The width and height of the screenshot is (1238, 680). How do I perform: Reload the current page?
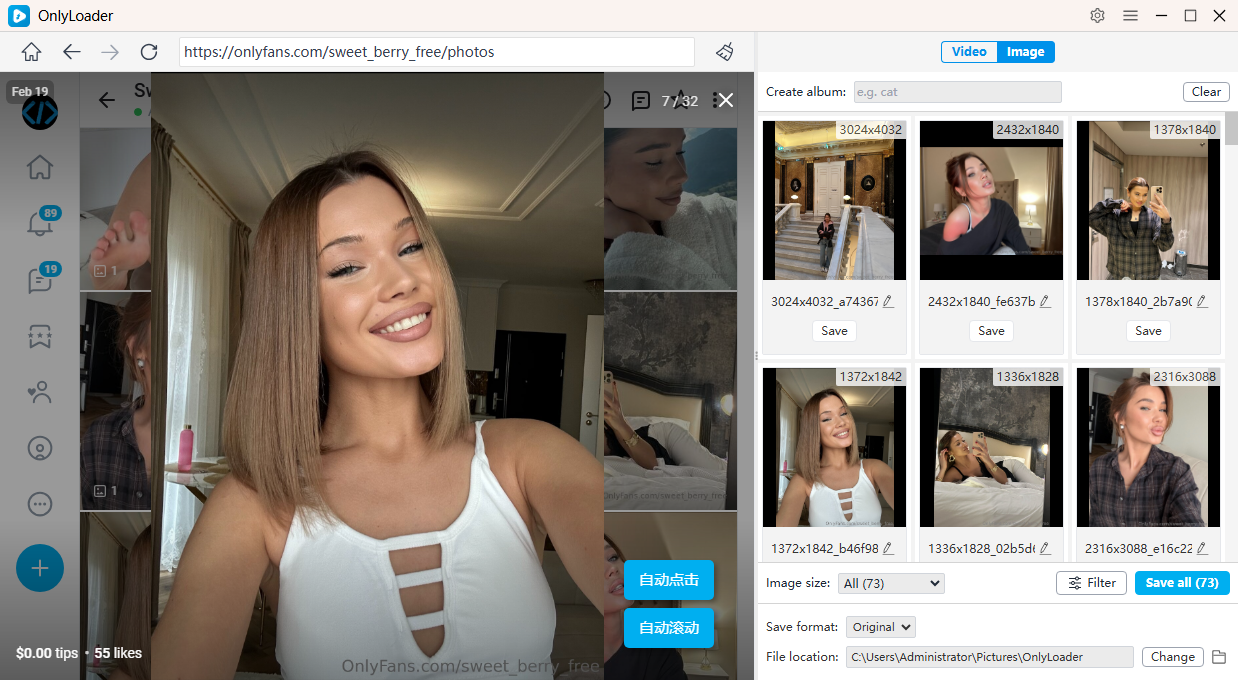149,52
